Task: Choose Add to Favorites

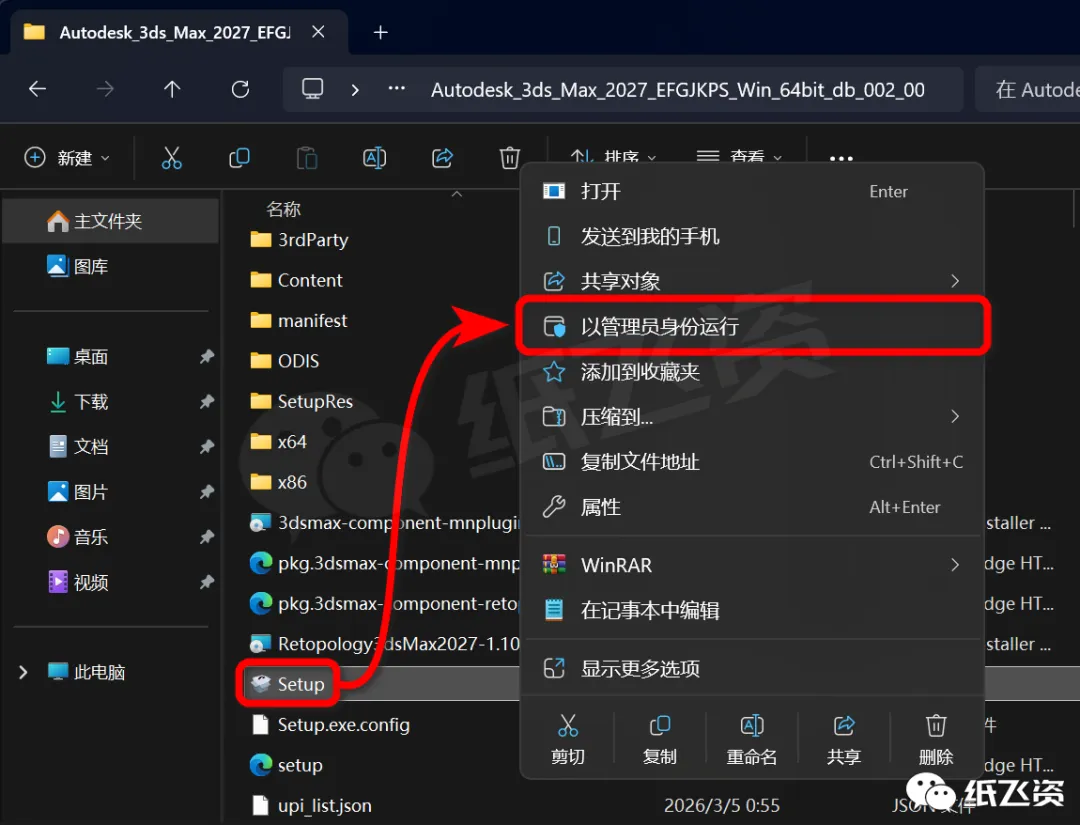Action: 751,372
